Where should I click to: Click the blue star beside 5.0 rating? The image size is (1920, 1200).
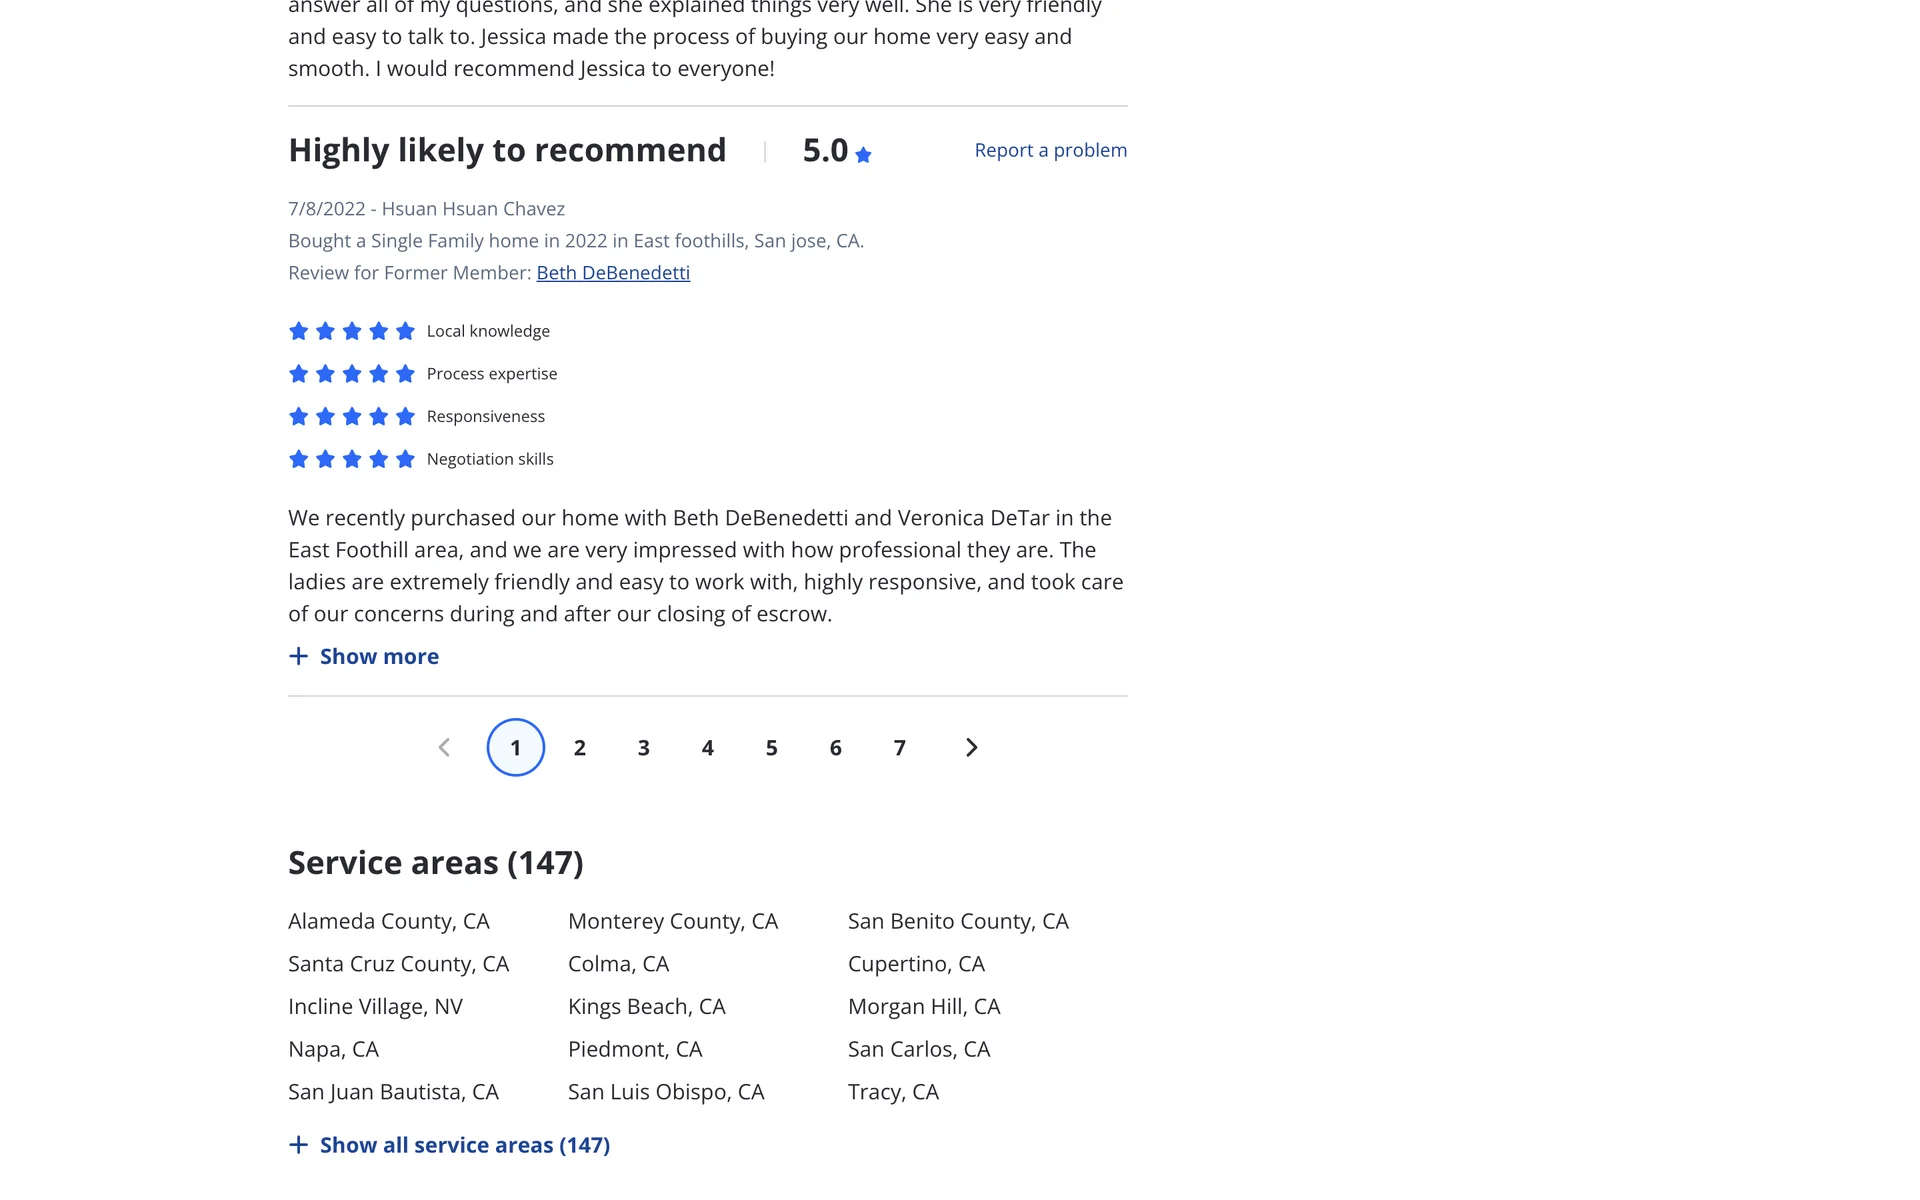click(863, 155)
